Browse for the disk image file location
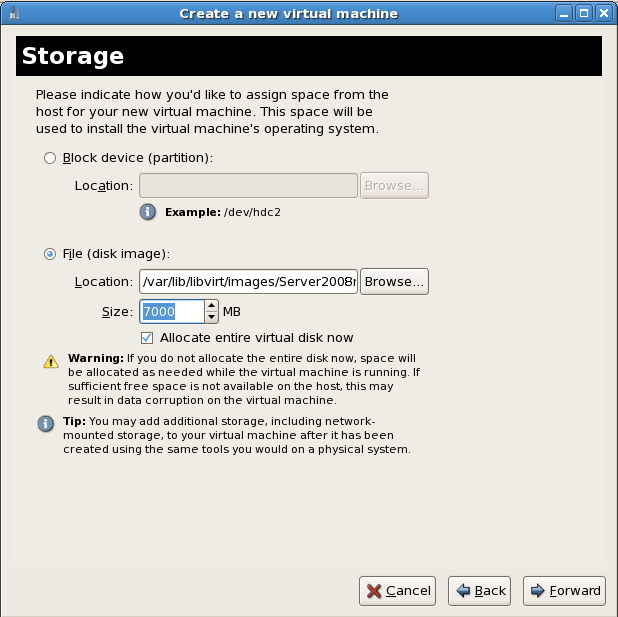Image resolution: width=618 pixels, height=617 pixels. [x=394, y=281]
